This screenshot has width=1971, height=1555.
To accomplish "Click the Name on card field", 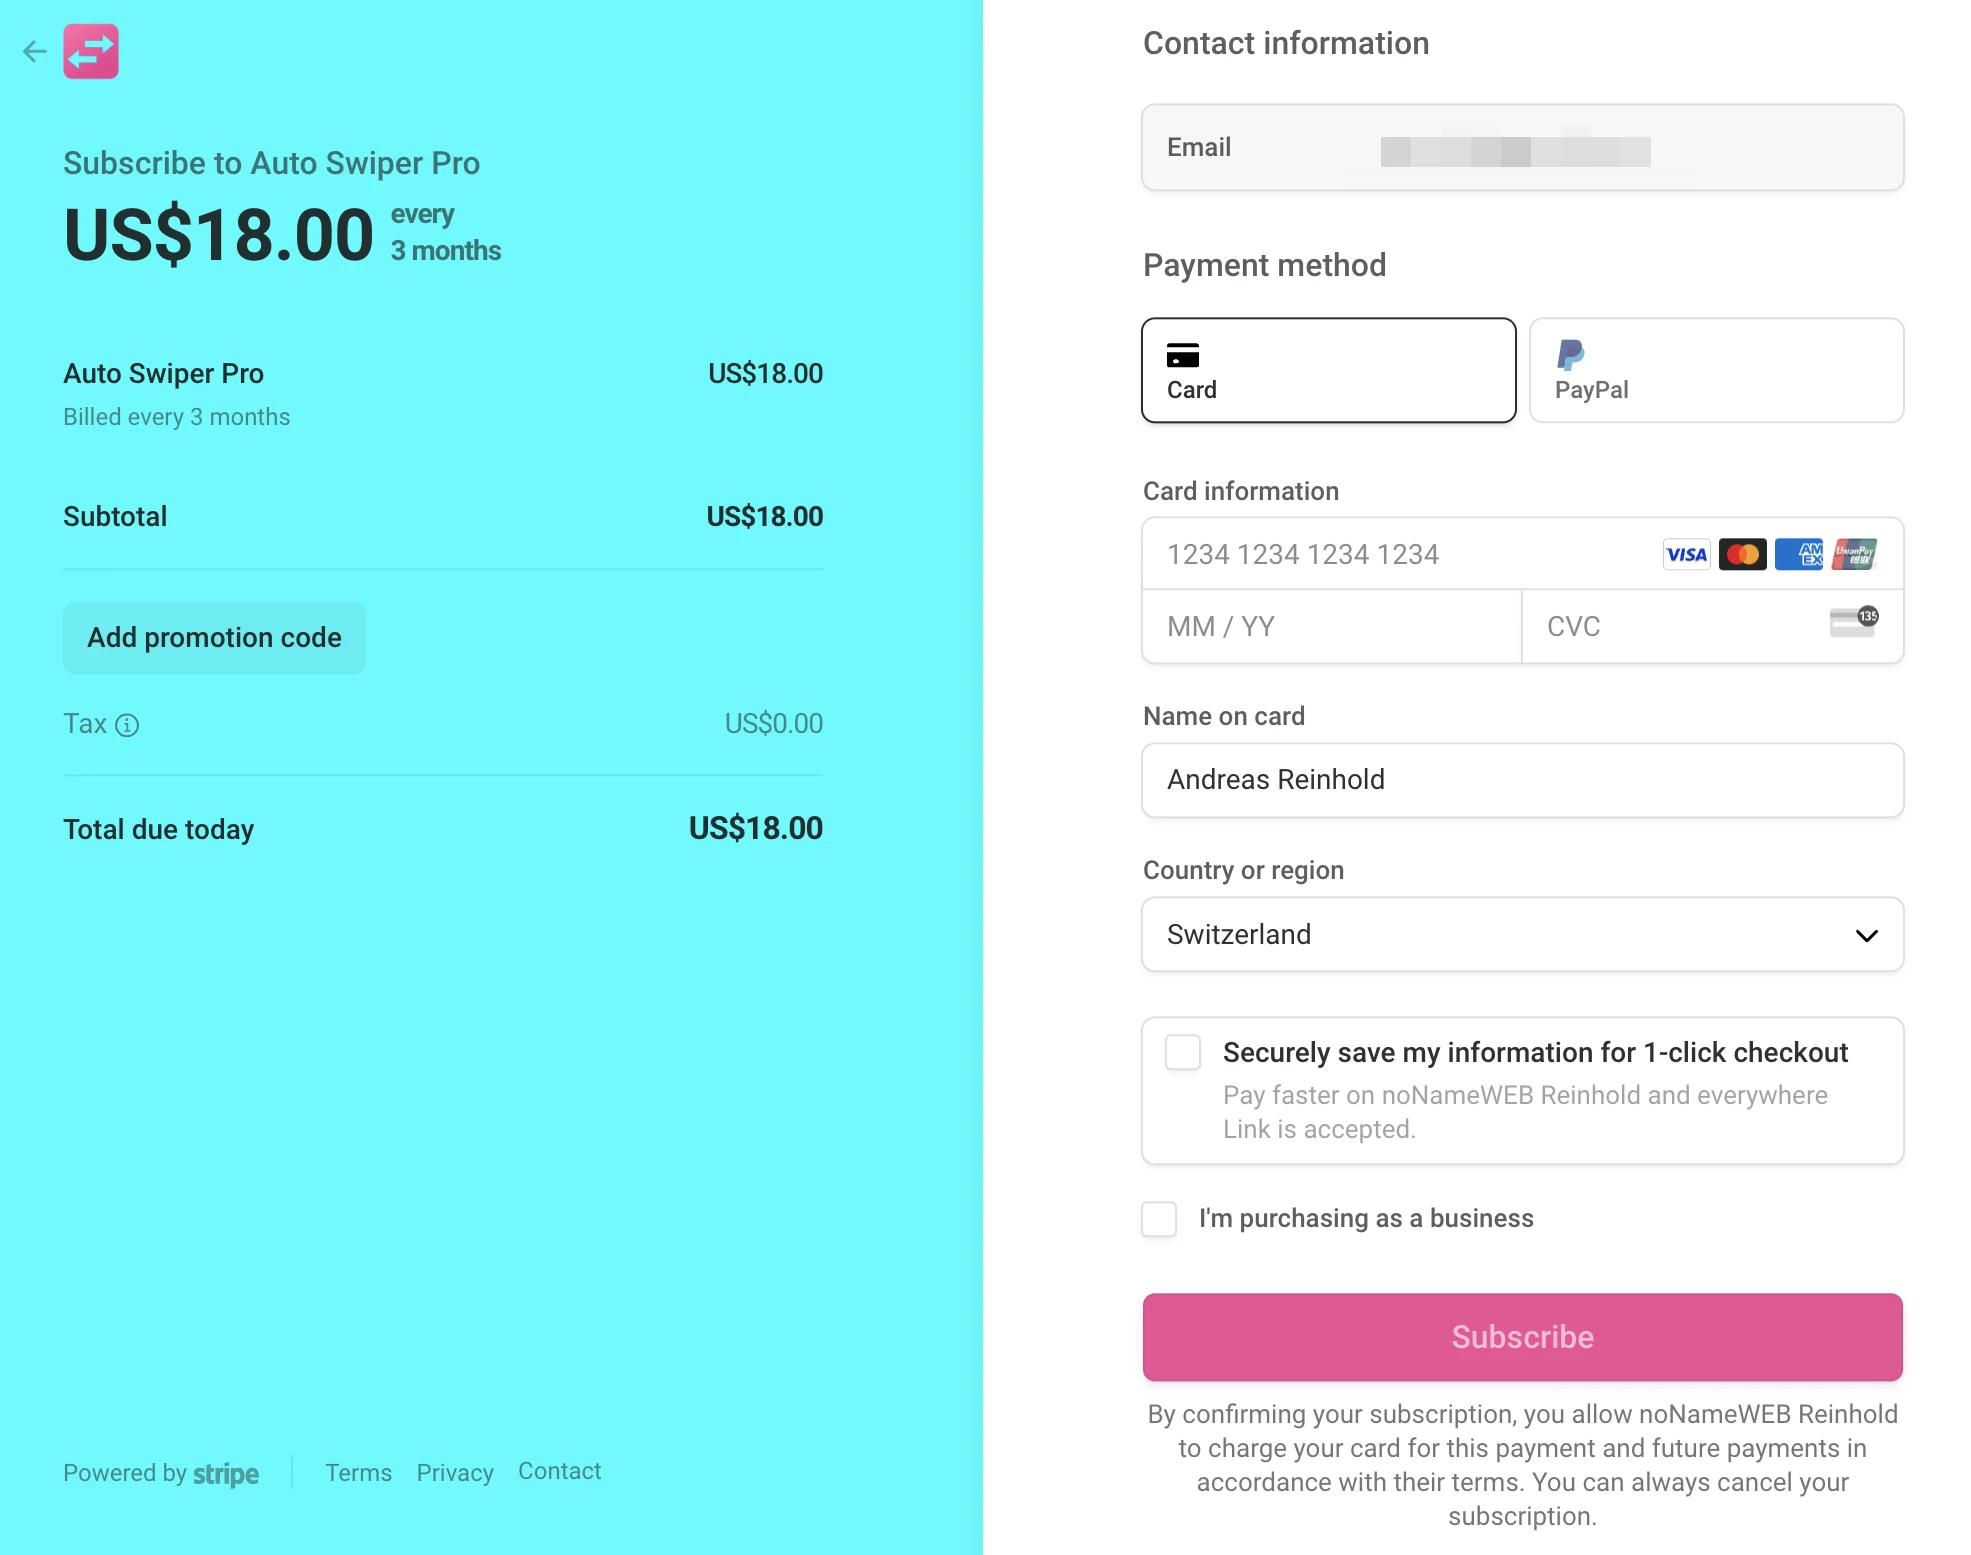I will (x=1522, y=780).
